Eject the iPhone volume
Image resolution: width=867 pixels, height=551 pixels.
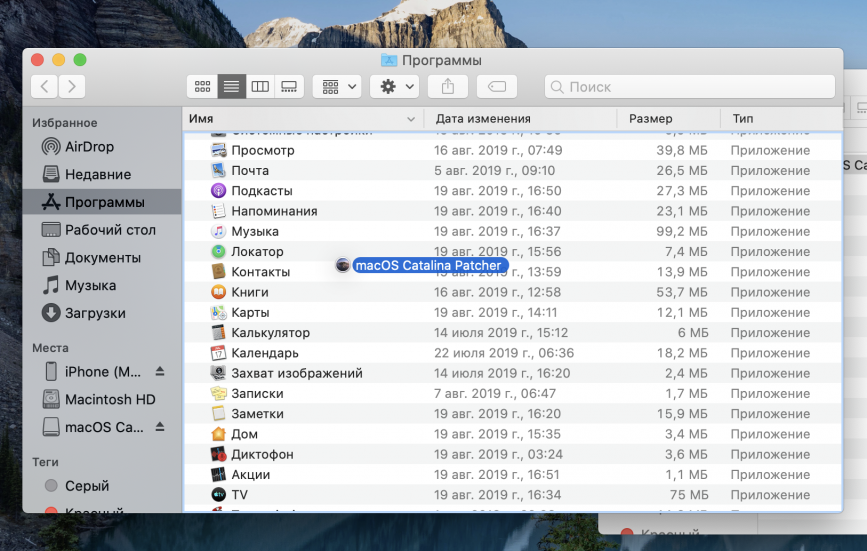click(x=160, y=372)
